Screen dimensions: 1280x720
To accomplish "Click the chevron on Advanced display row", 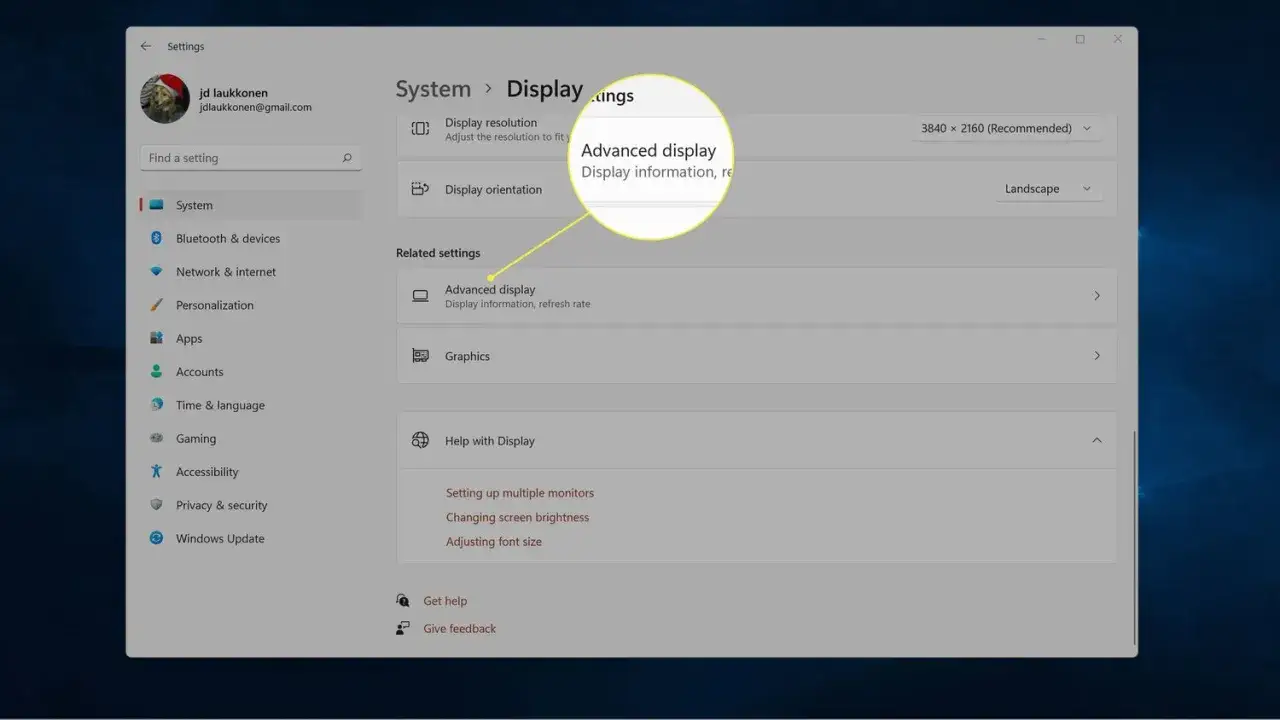I will (1097, 296).
